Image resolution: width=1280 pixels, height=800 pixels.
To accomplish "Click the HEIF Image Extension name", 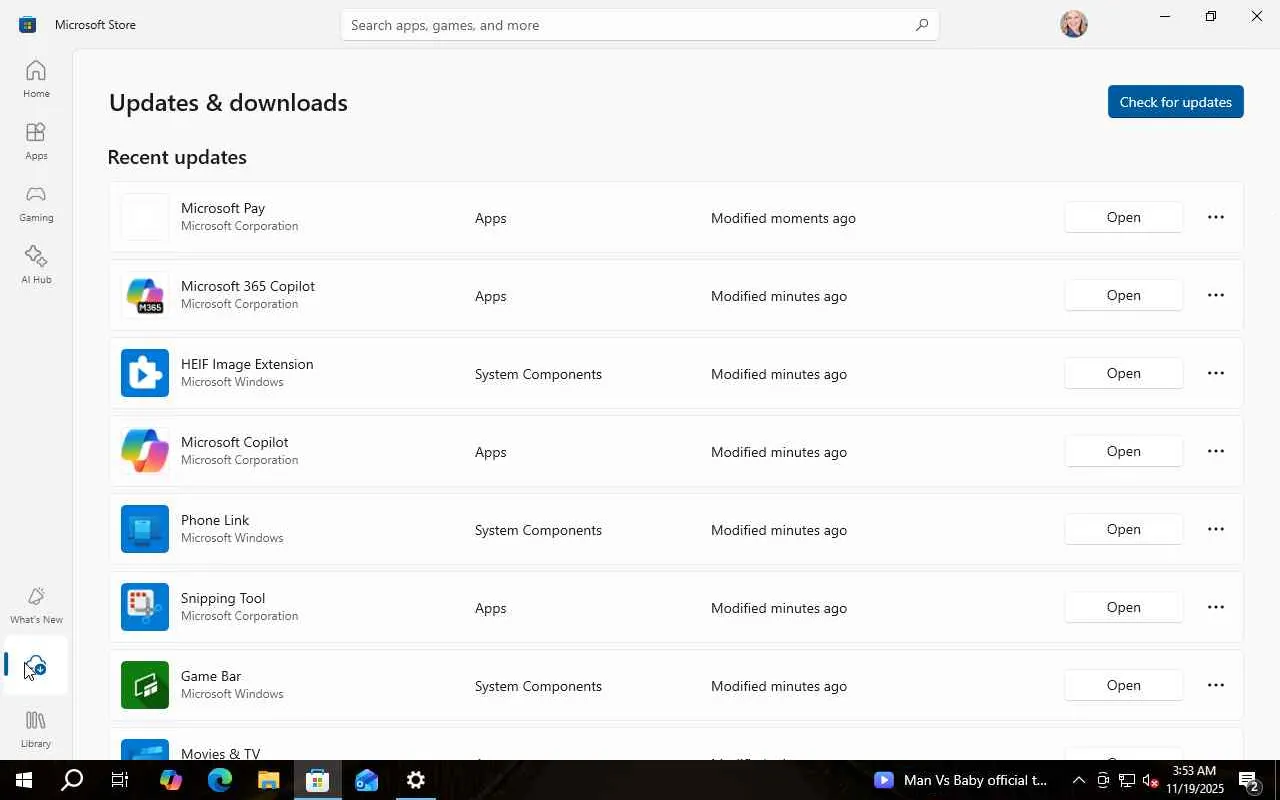I will coord(247,364).
